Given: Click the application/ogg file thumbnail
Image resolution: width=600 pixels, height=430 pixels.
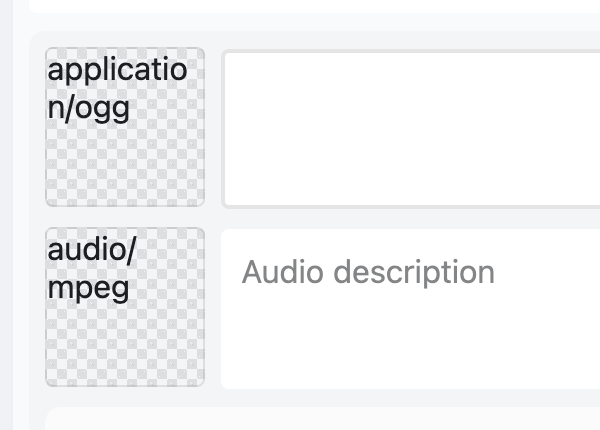Looking at the screenshot, I should coord(125,127).
